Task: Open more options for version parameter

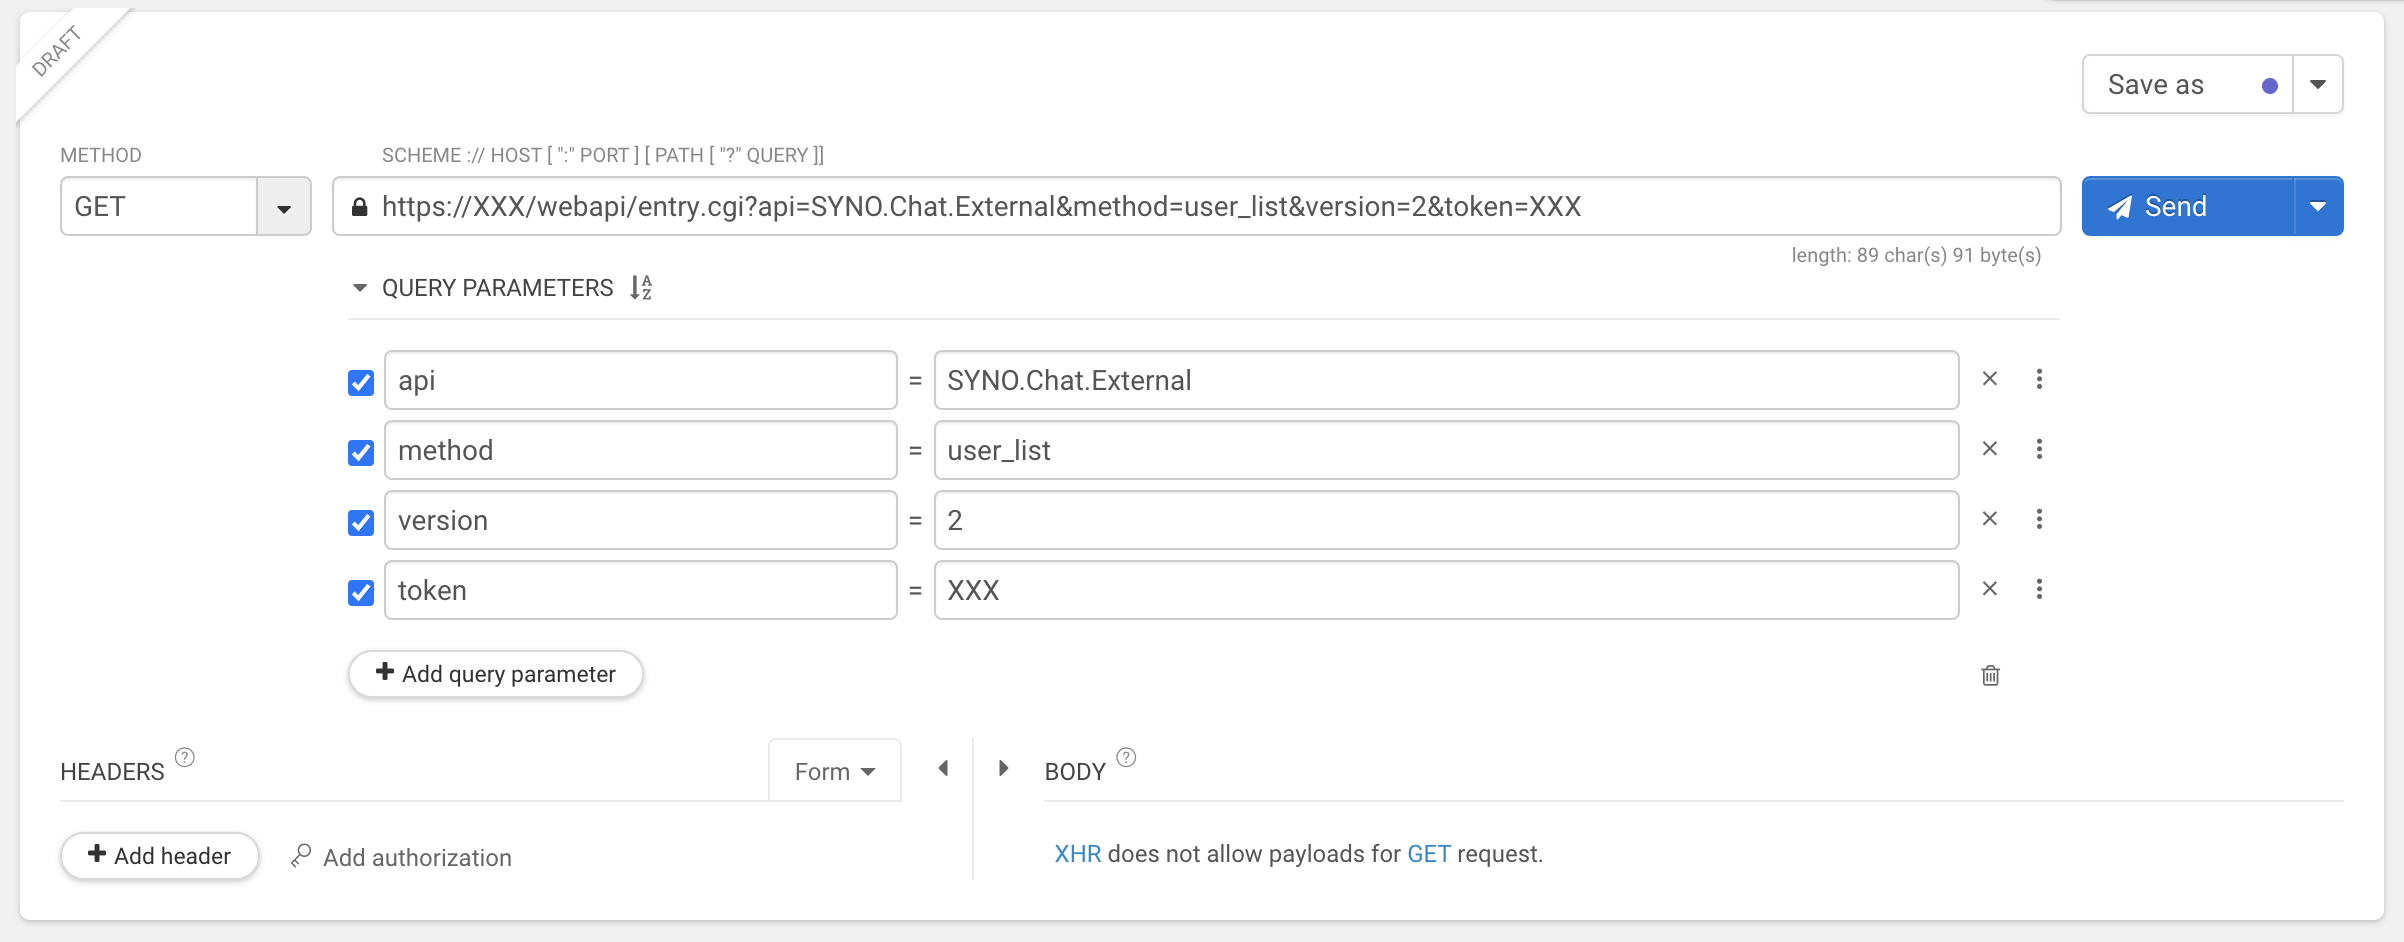Action: tap(2039, 519)
